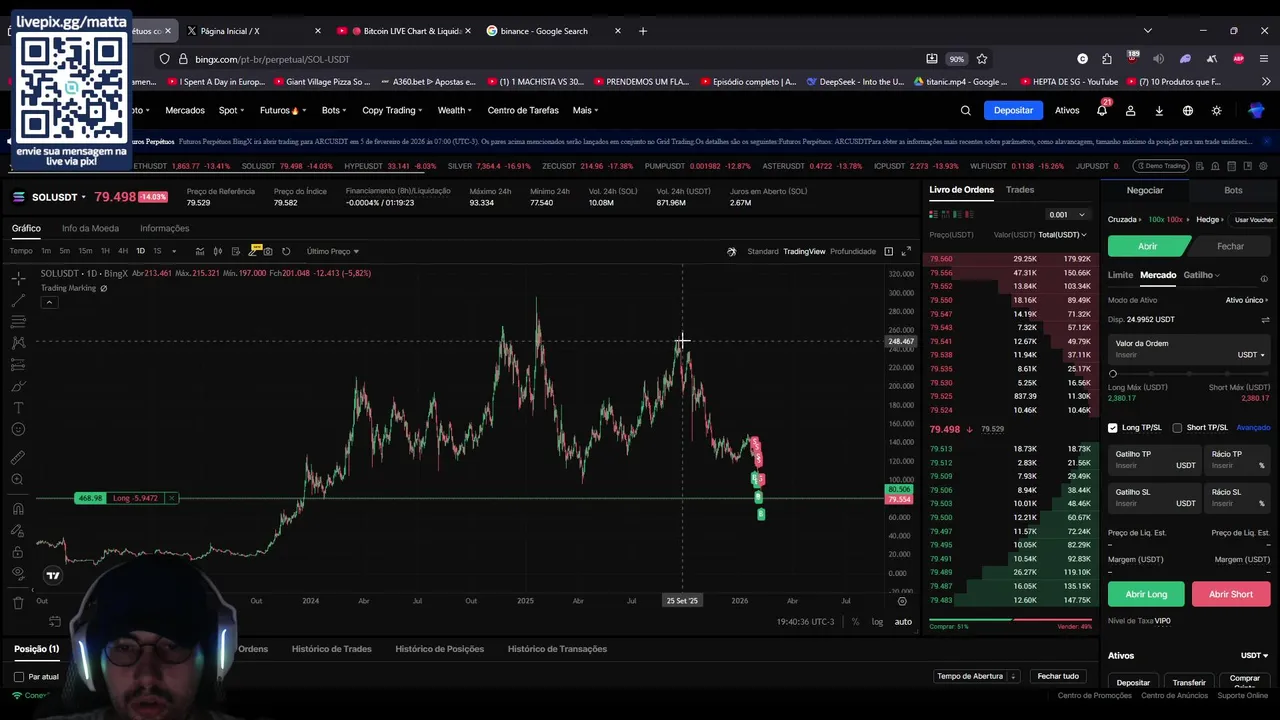Viewport: 1280px width, 720px height.
Task: Select the trend line drawing tool
Action: point(18,300)
